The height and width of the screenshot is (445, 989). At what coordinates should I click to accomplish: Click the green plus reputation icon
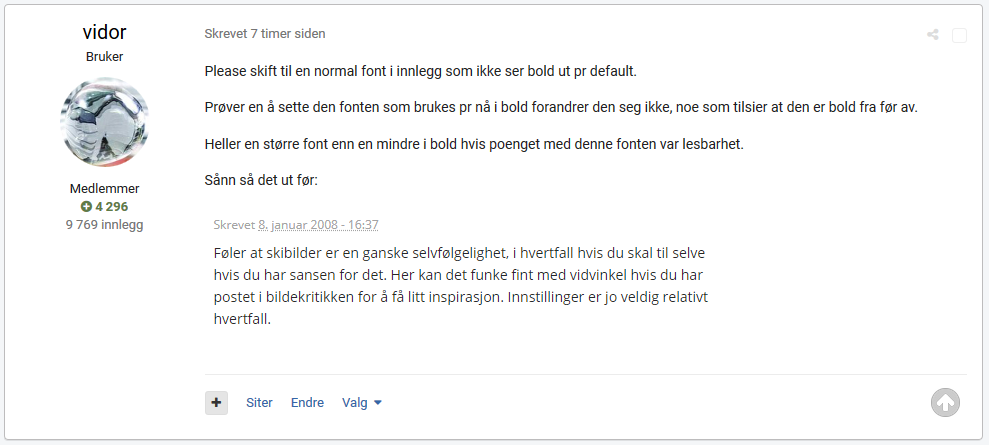click(x=86, y=206)
